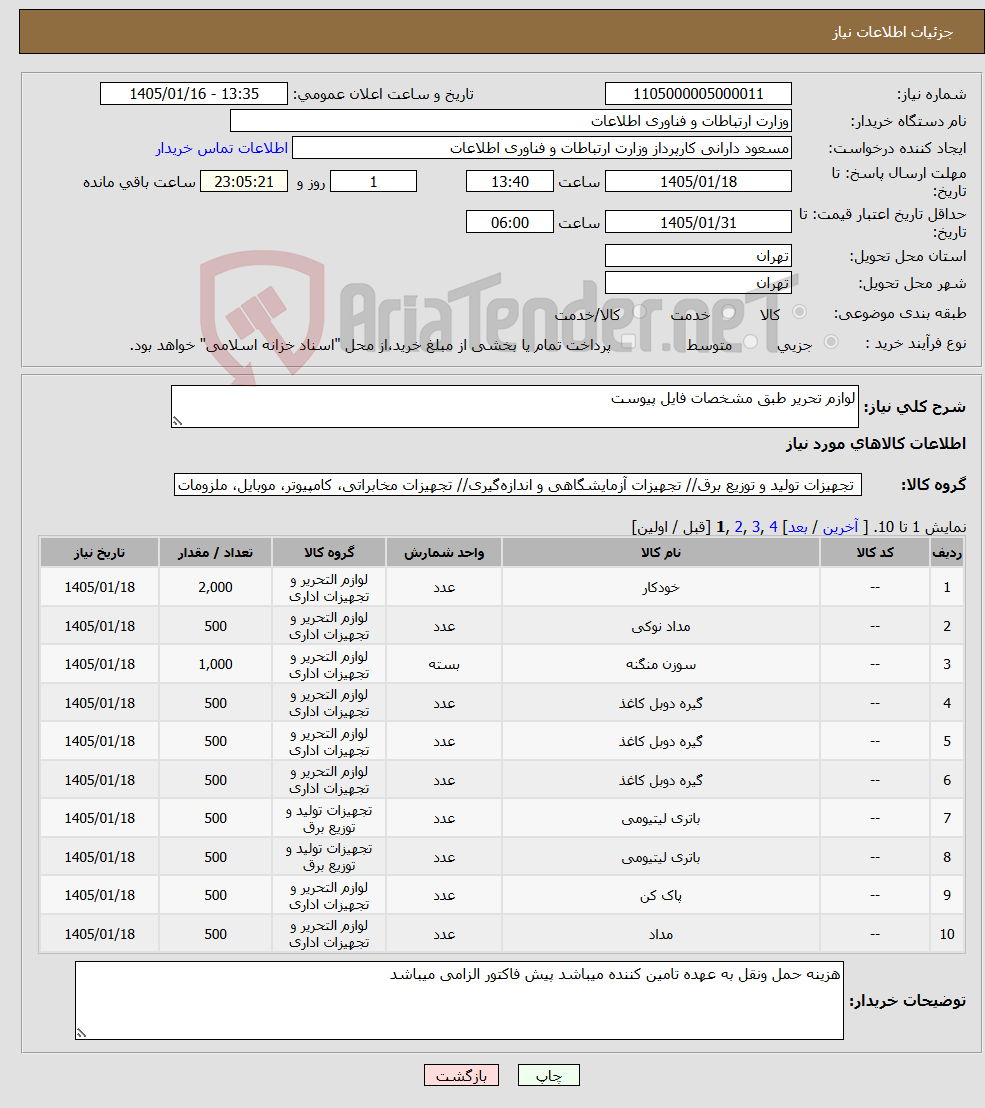Click the goods group field گروه کالا
Image resolution: width=985 pixels, height=1108 pixels.
(x=518, y=485)
